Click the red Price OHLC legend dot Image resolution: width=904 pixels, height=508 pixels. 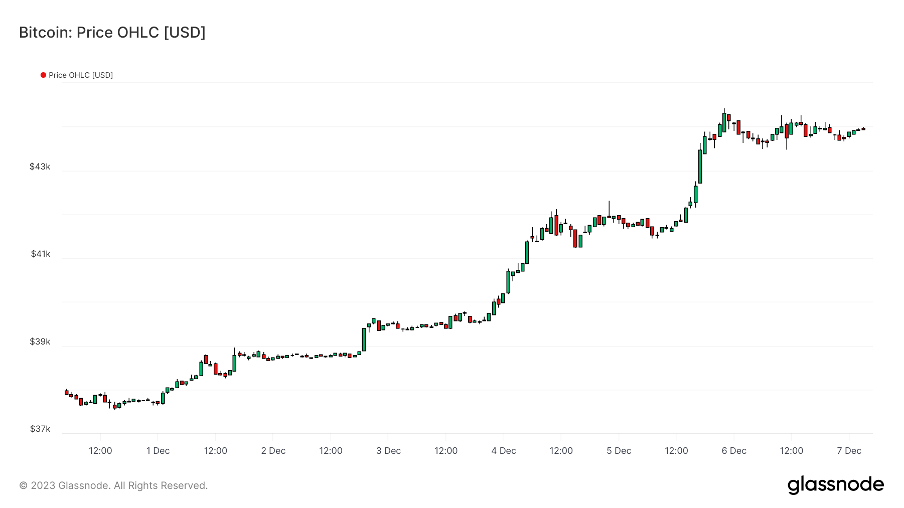point(43,75)
